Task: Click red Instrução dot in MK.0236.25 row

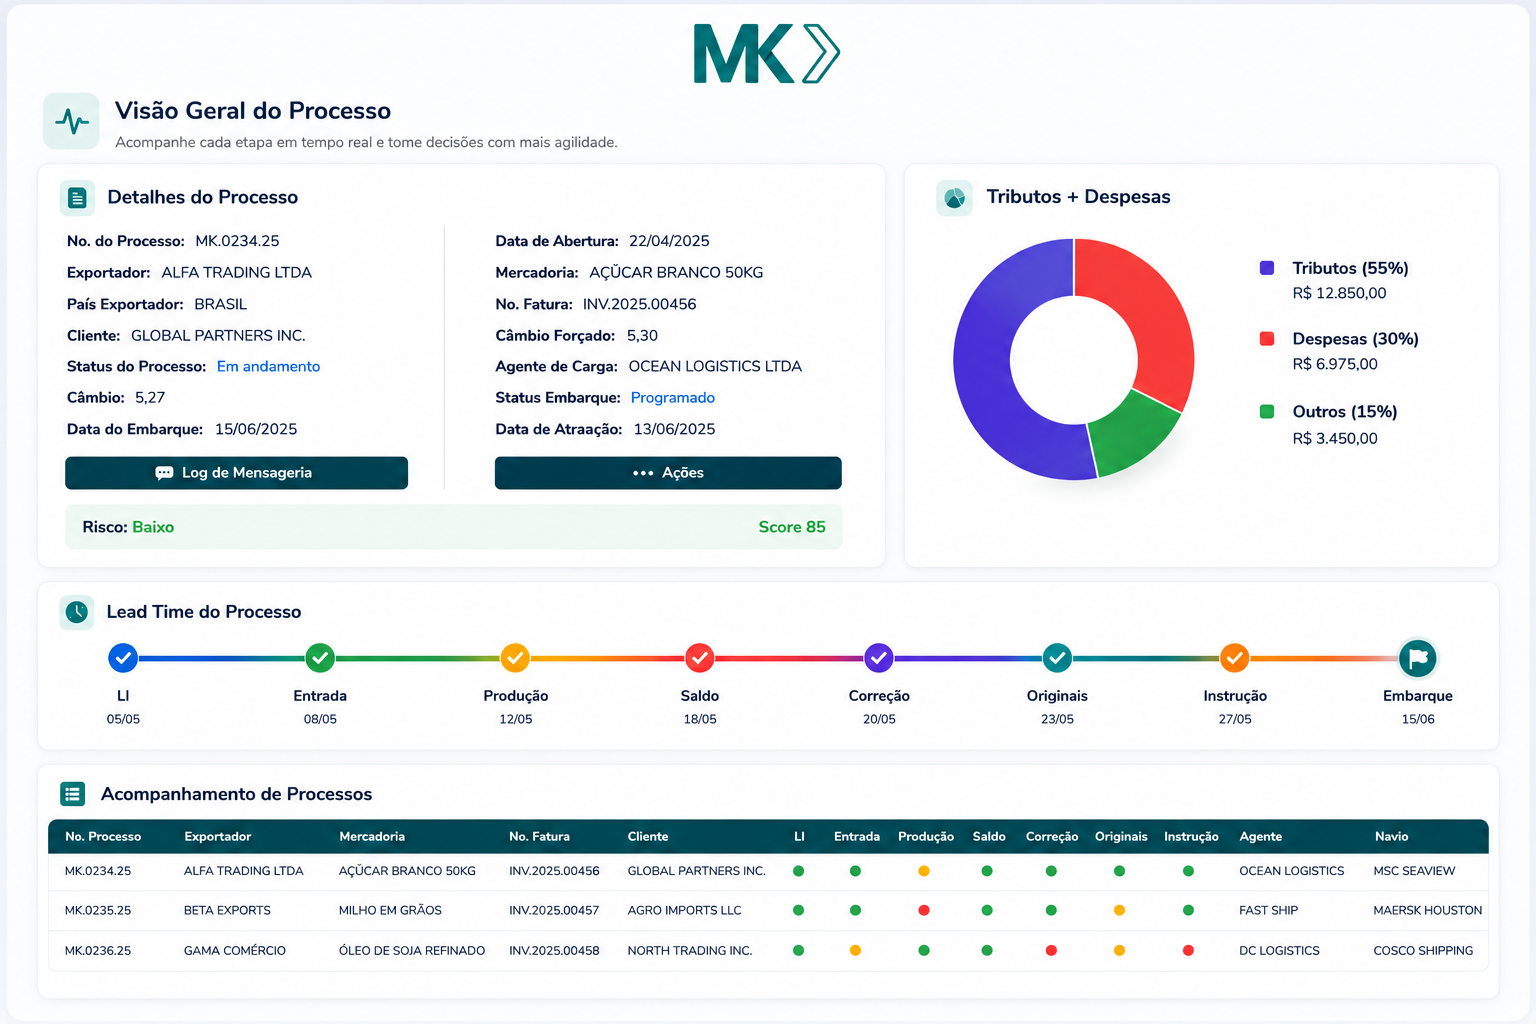Action: coord(1188,950)
